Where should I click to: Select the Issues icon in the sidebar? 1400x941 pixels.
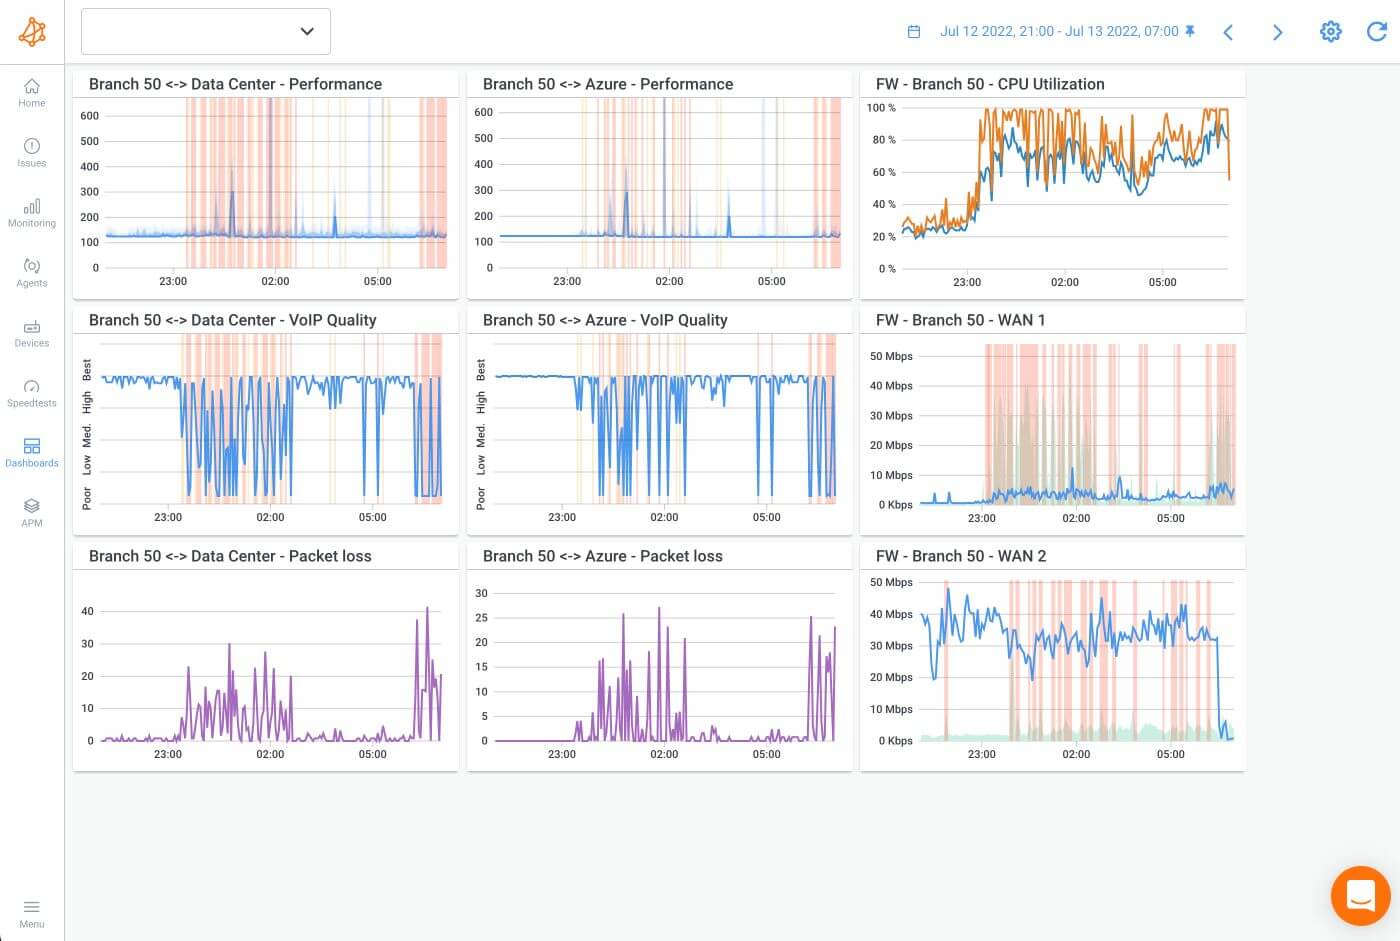click(31, 155)
